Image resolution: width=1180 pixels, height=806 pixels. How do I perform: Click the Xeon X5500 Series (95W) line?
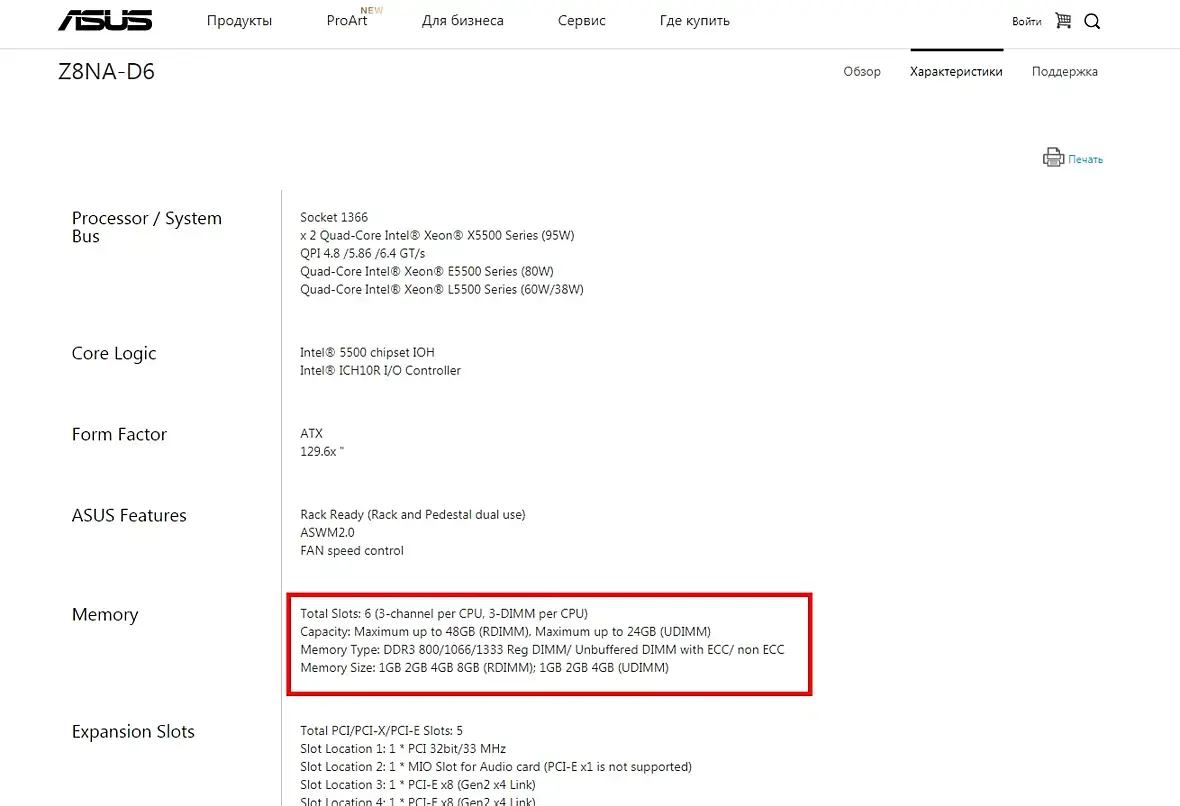coord(437,236)
